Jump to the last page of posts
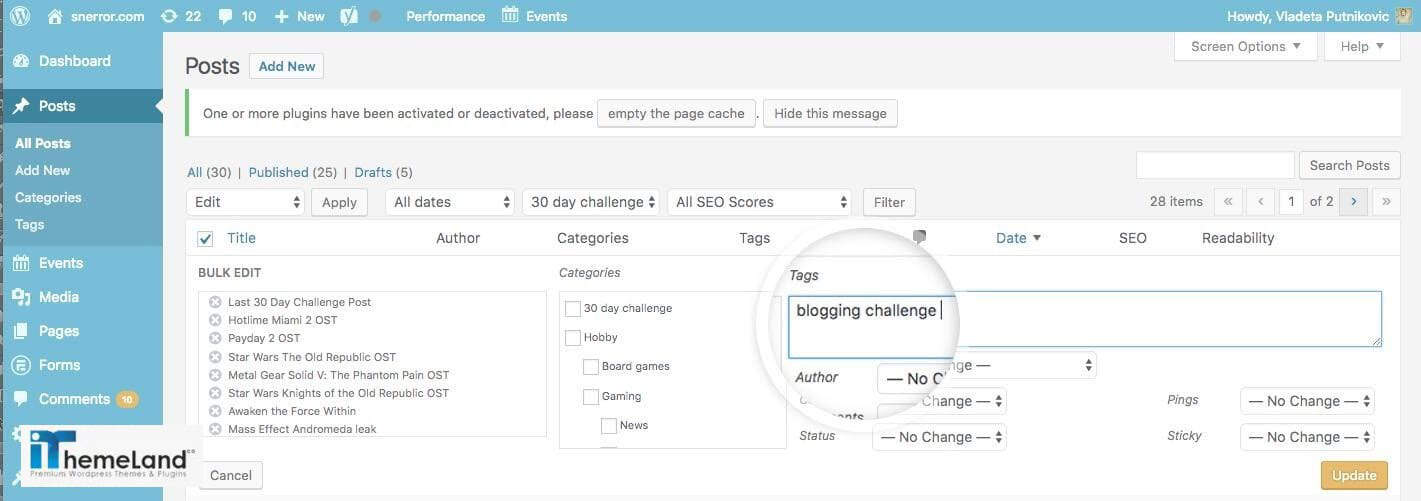 1386,201
